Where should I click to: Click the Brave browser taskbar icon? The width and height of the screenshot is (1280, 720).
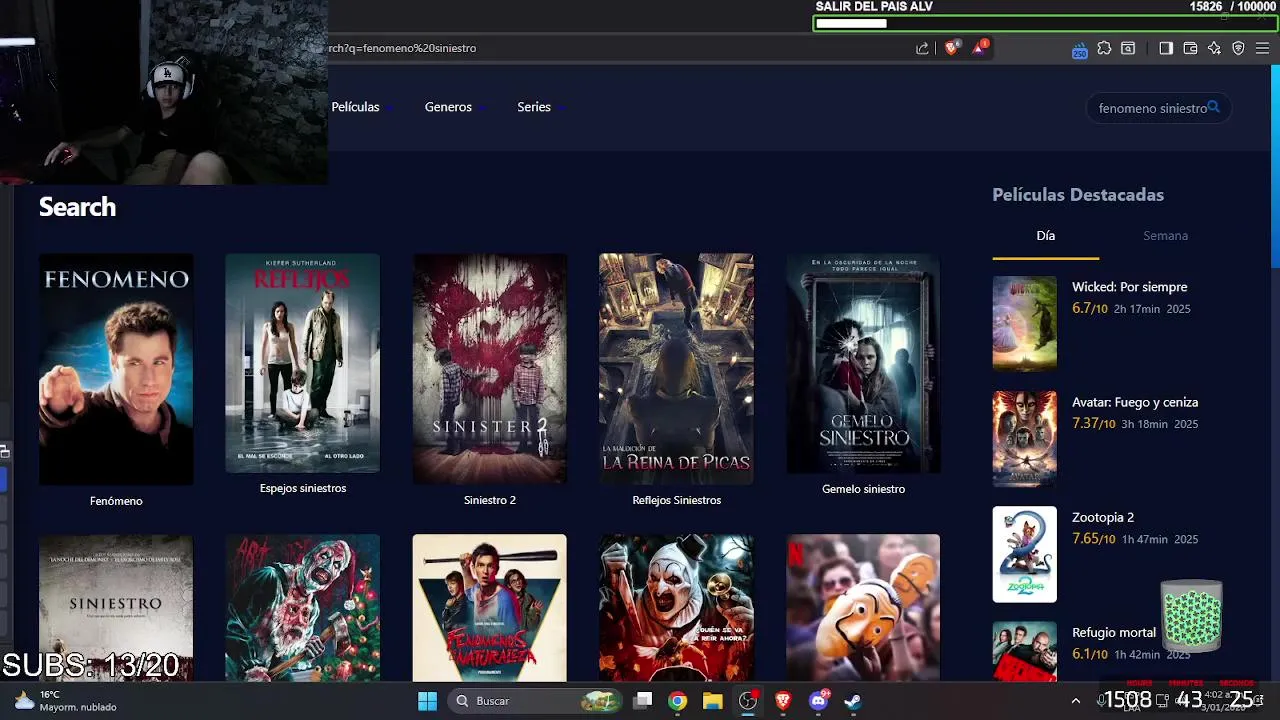coord(783,701)
